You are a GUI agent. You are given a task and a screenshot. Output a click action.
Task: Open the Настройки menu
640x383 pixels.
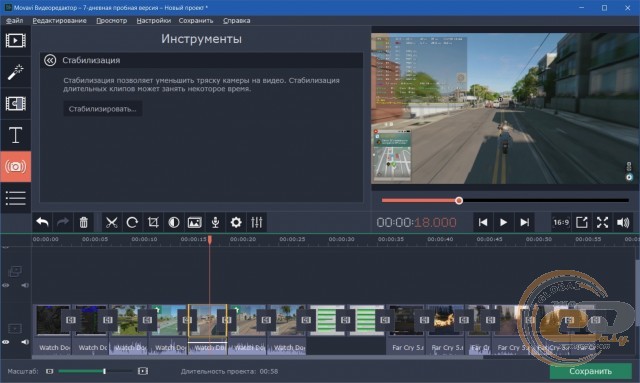coord(153,20)
